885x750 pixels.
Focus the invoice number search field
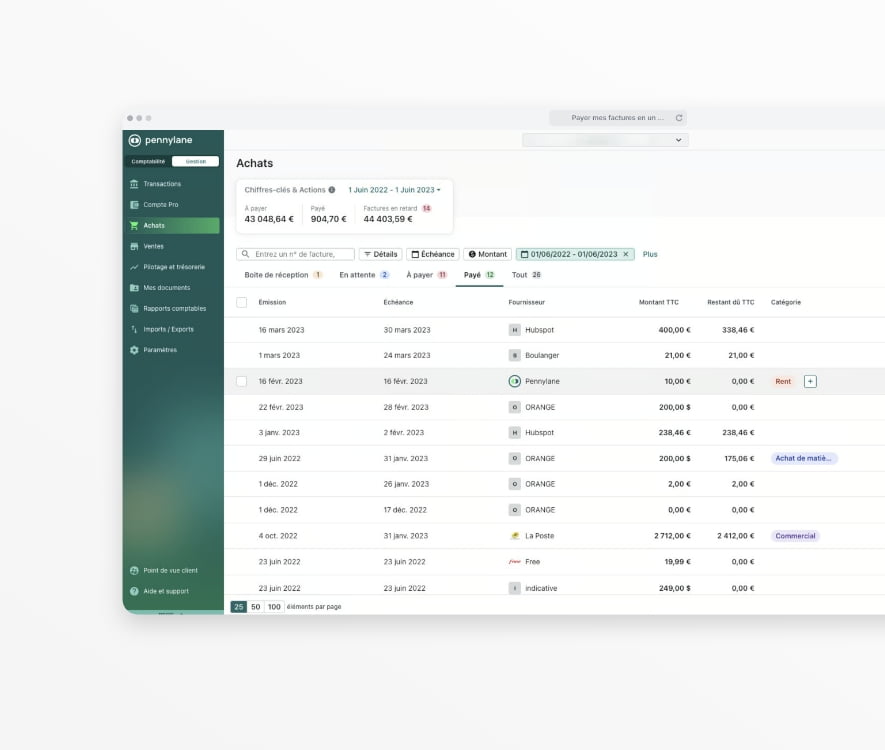(x=296, y=255)
